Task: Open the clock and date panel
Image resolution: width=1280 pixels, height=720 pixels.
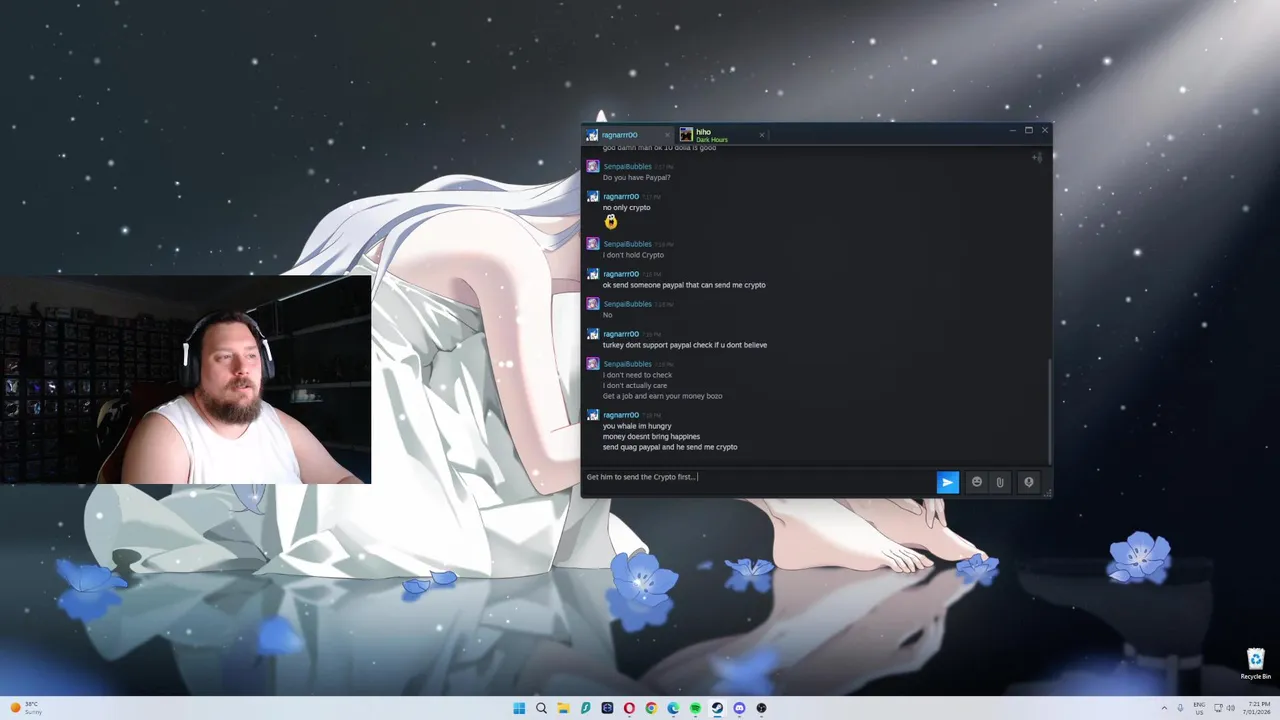Action: [x=1257, y=708]
